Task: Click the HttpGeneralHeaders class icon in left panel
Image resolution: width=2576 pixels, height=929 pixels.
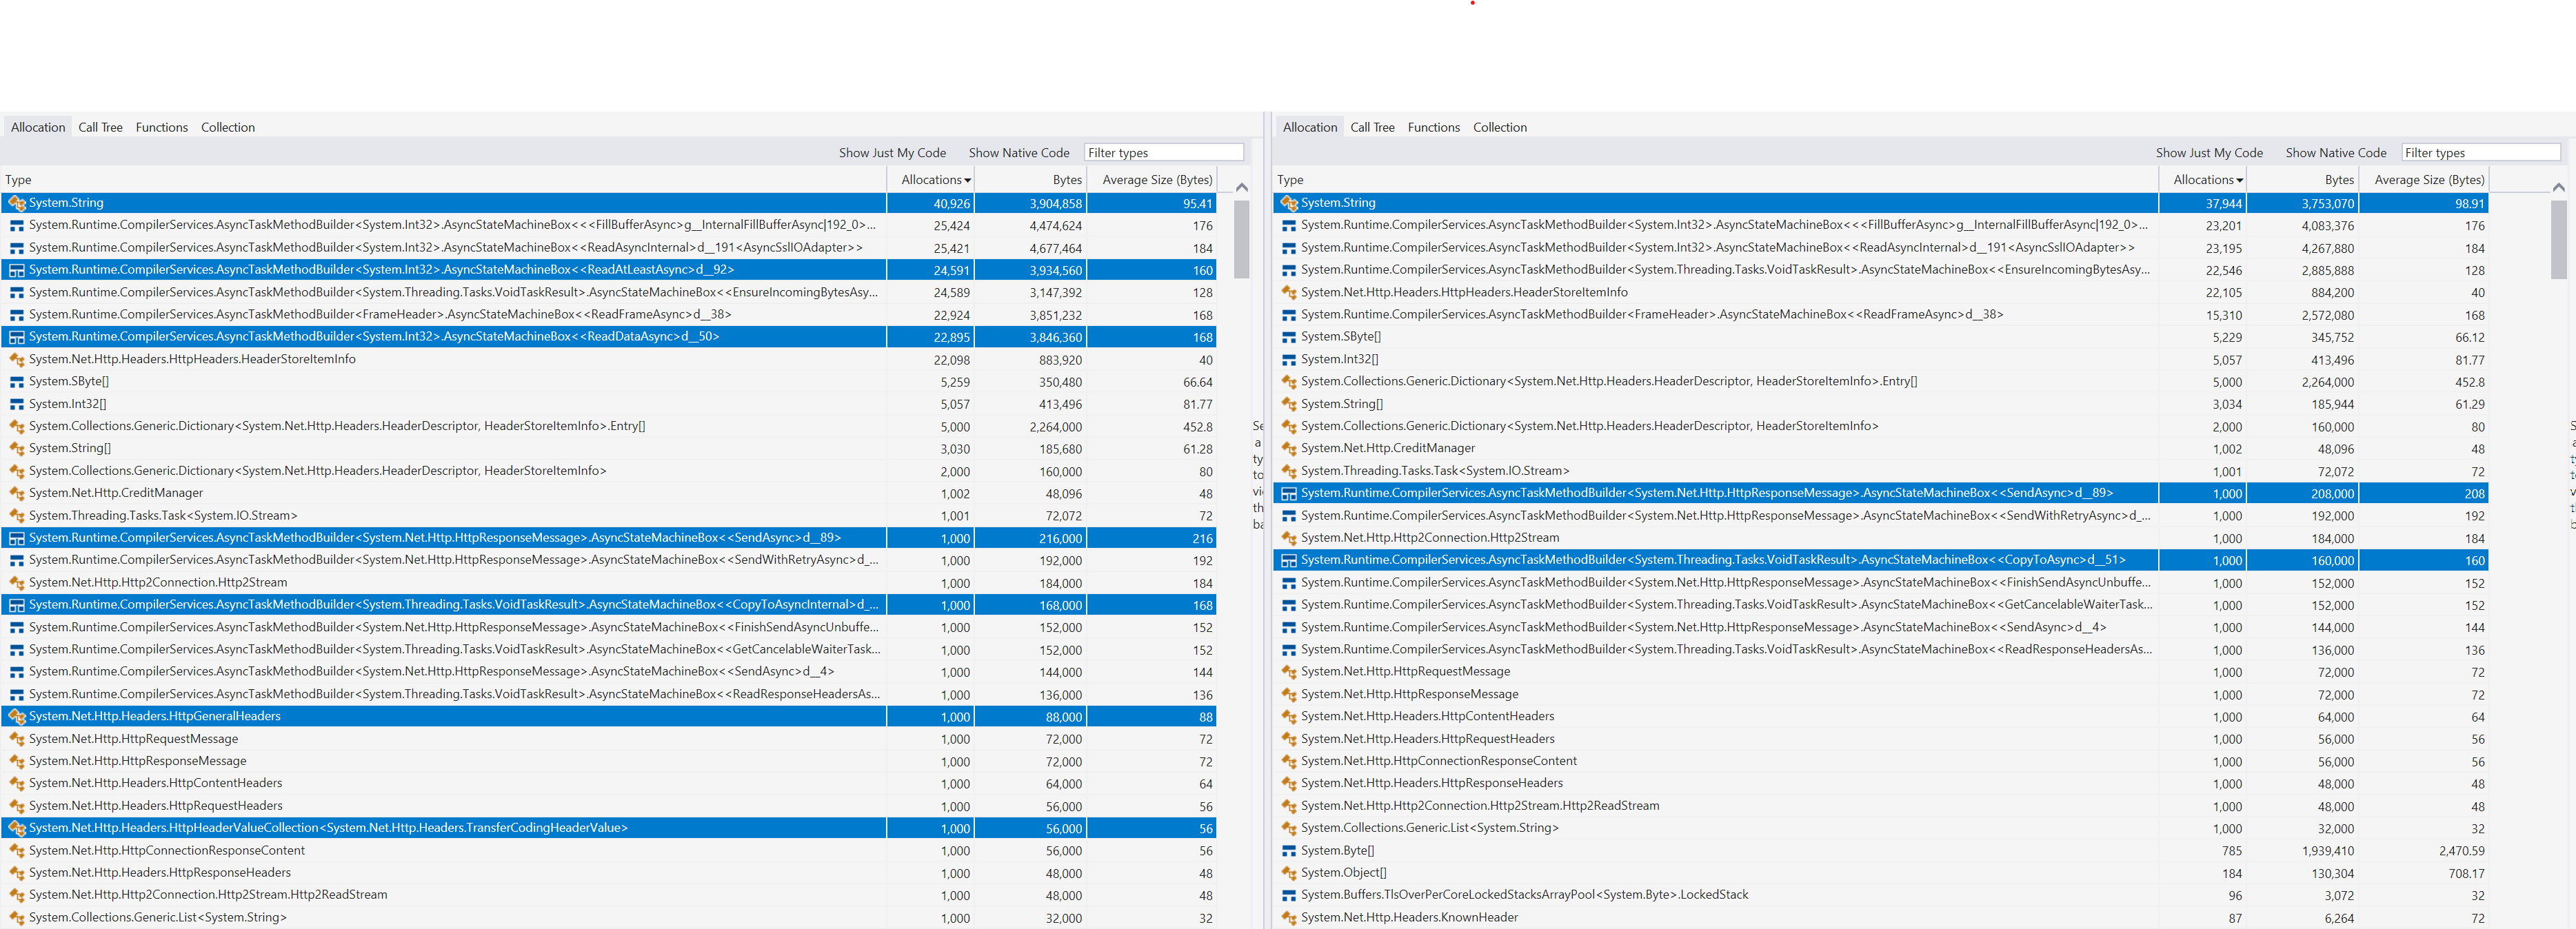Action: 16,717
